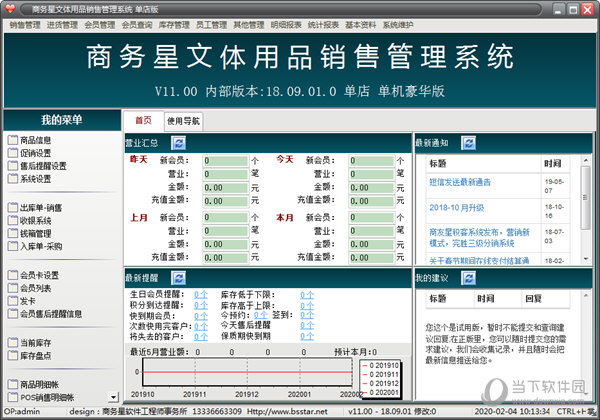Click yesterday's 新会员 value field
Screen dimensions: 600x420
(x=226, y=161)
